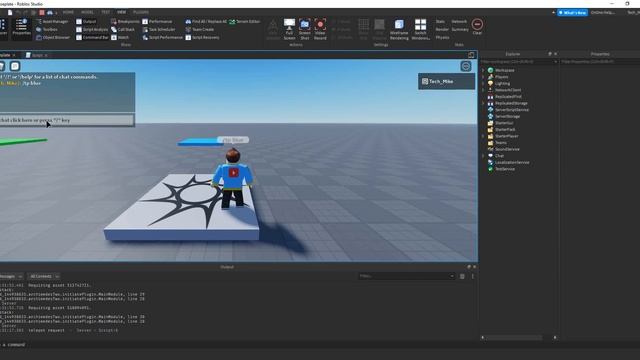The width and height of the screenshot is (640, 360).
Task: Click the red Stop button in quick access bar
Action: 42,13
